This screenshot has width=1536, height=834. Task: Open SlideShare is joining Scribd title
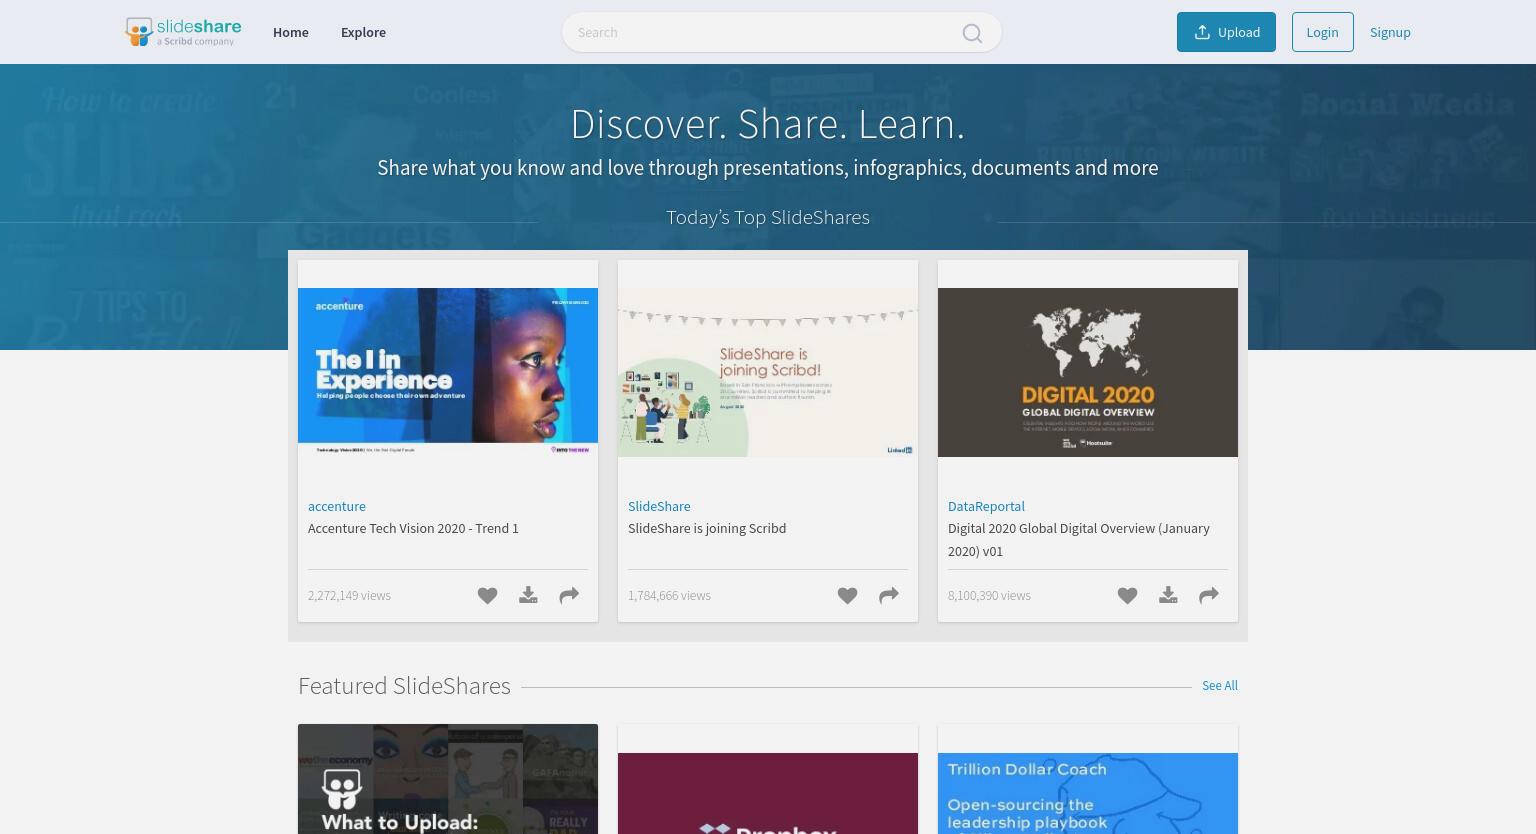pos(707,528)
